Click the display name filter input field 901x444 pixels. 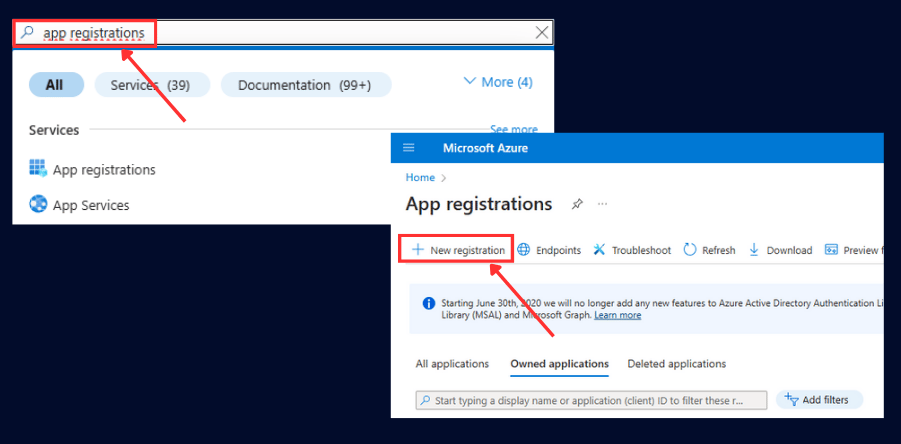pyautogui.click(x=591, y=400)
